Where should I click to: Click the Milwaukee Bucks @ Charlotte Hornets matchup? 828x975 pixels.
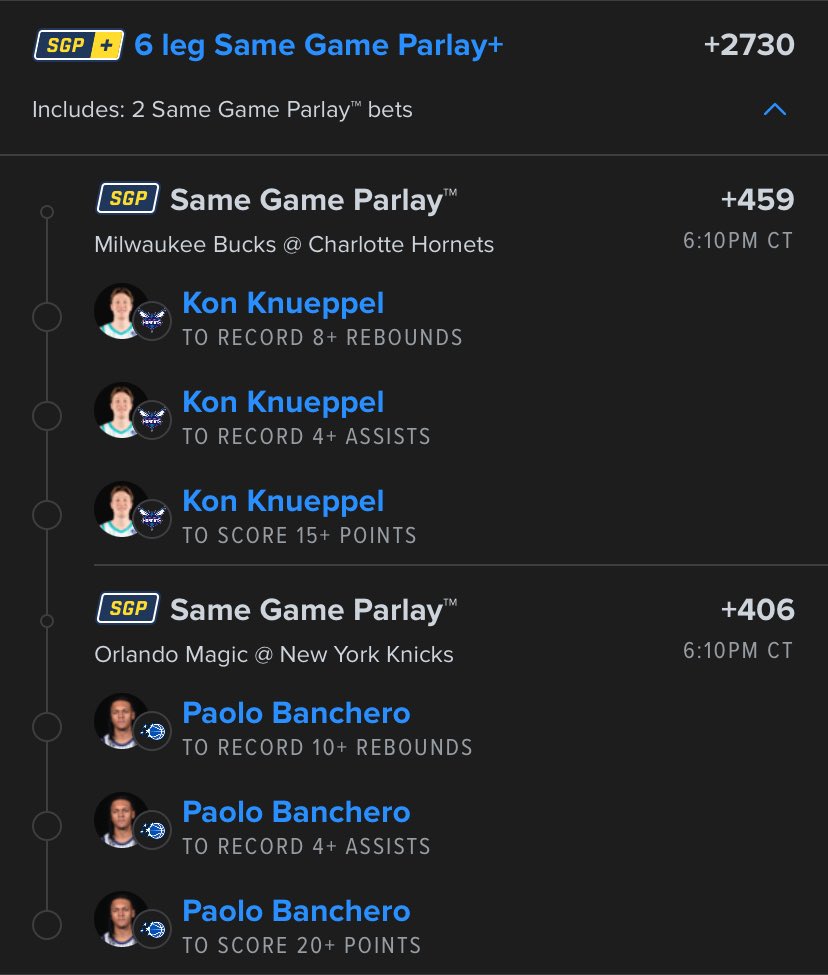[x=294, y=244]
